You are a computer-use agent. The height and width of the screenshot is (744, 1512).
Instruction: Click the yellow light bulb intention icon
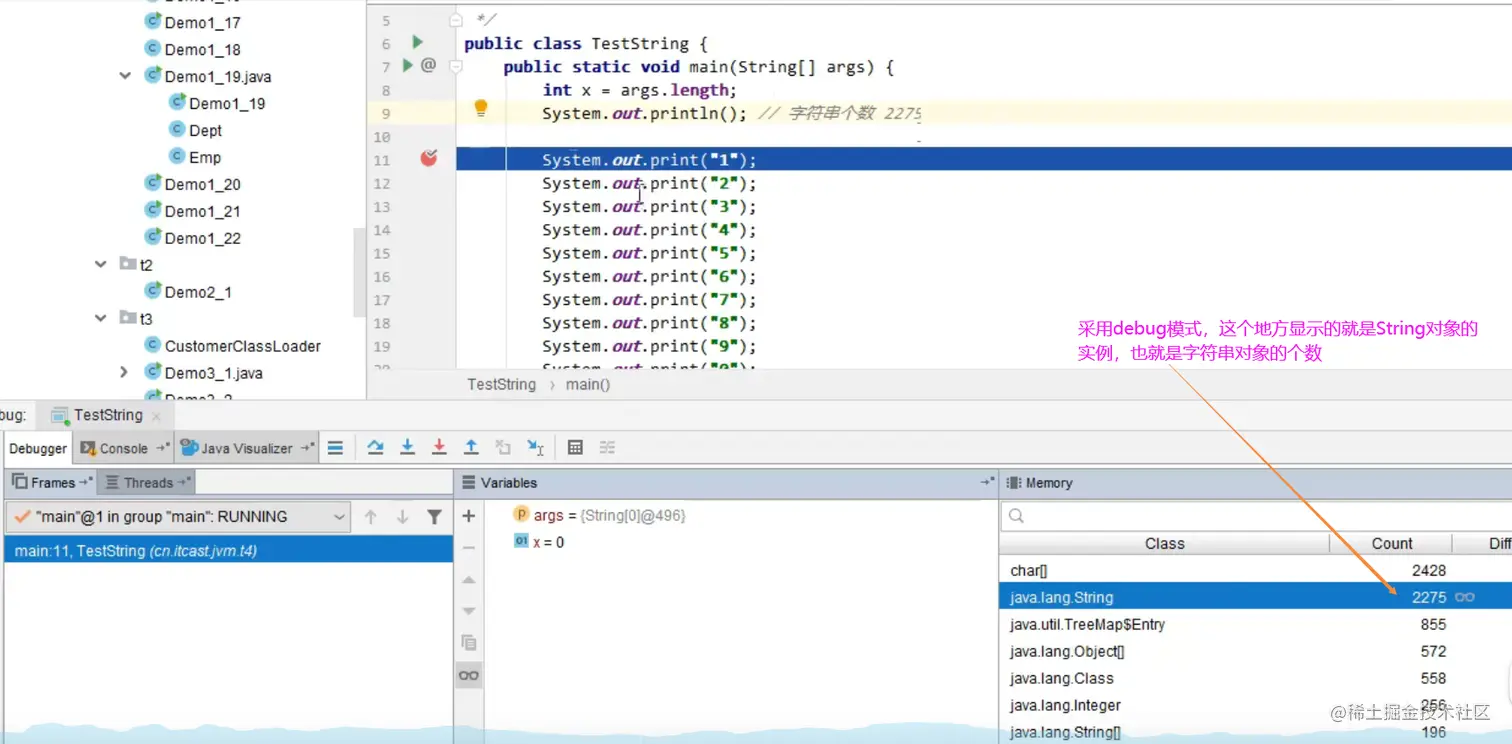coord(481,108)
